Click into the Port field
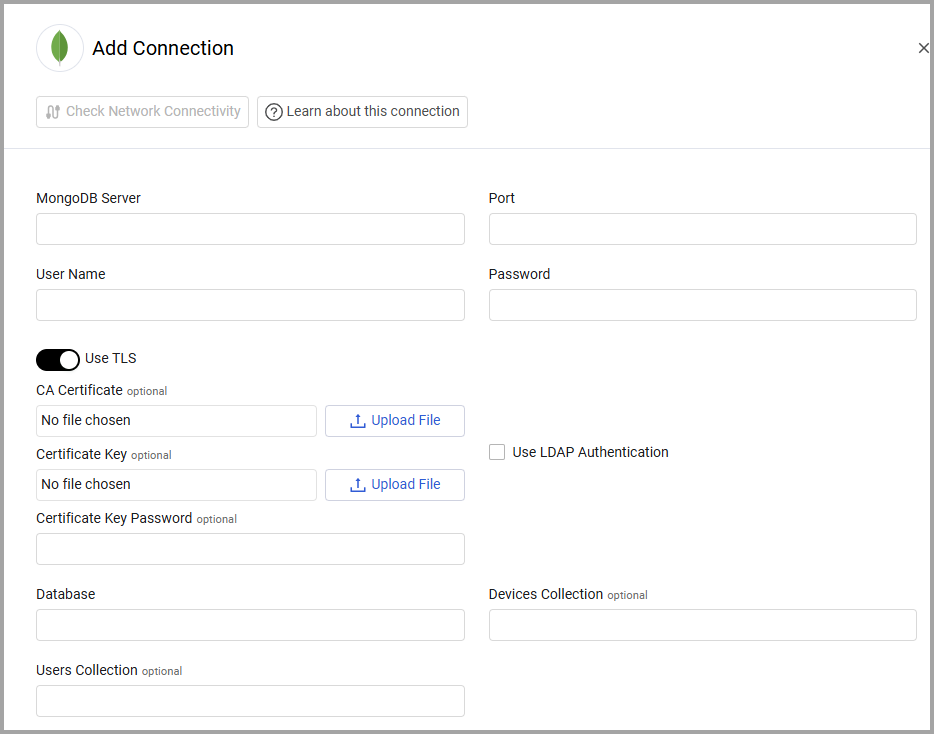Image resolution: width=934 pixels, height=734 pixels. [x=703, y=229]
